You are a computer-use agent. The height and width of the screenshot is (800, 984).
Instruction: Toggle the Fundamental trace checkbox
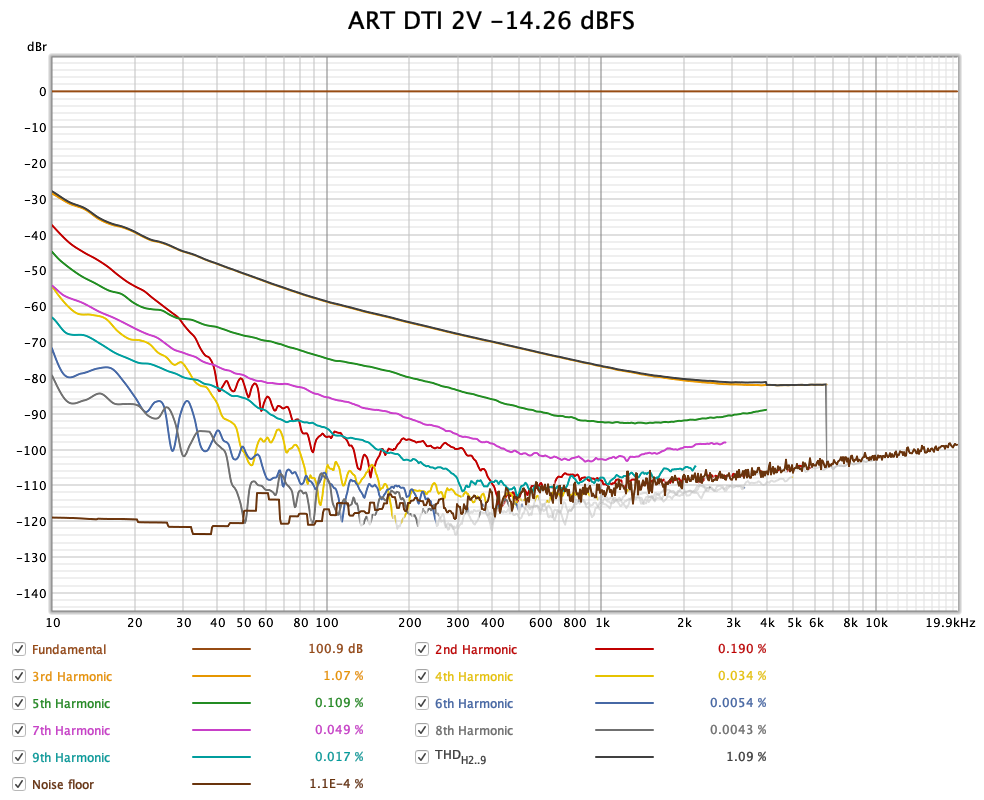[19, 649]
